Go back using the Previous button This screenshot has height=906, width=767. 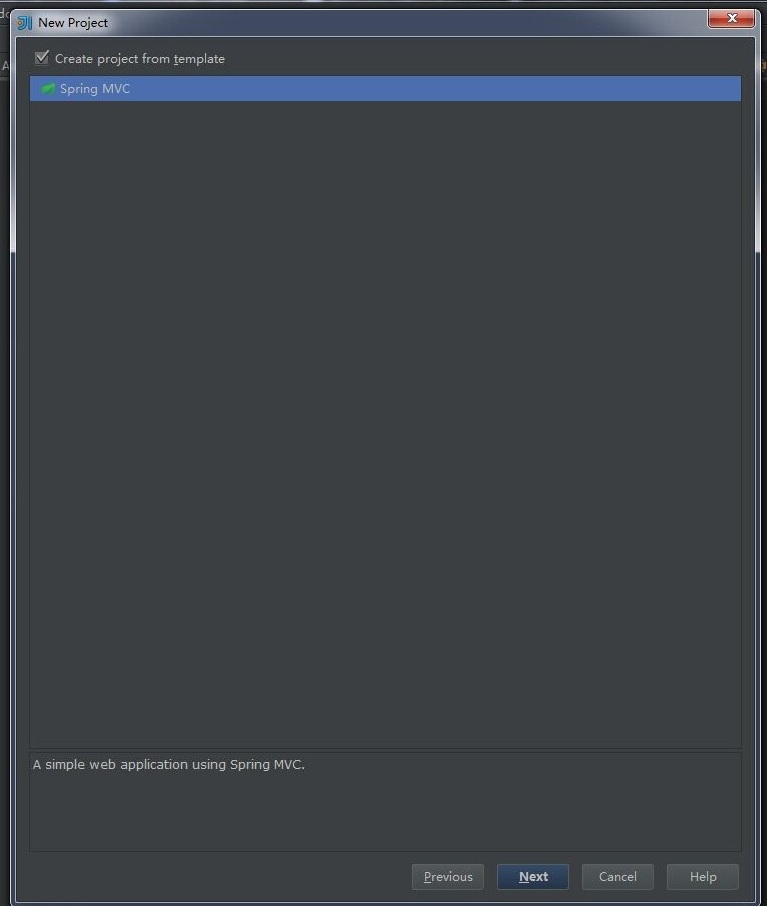point(448,877)
